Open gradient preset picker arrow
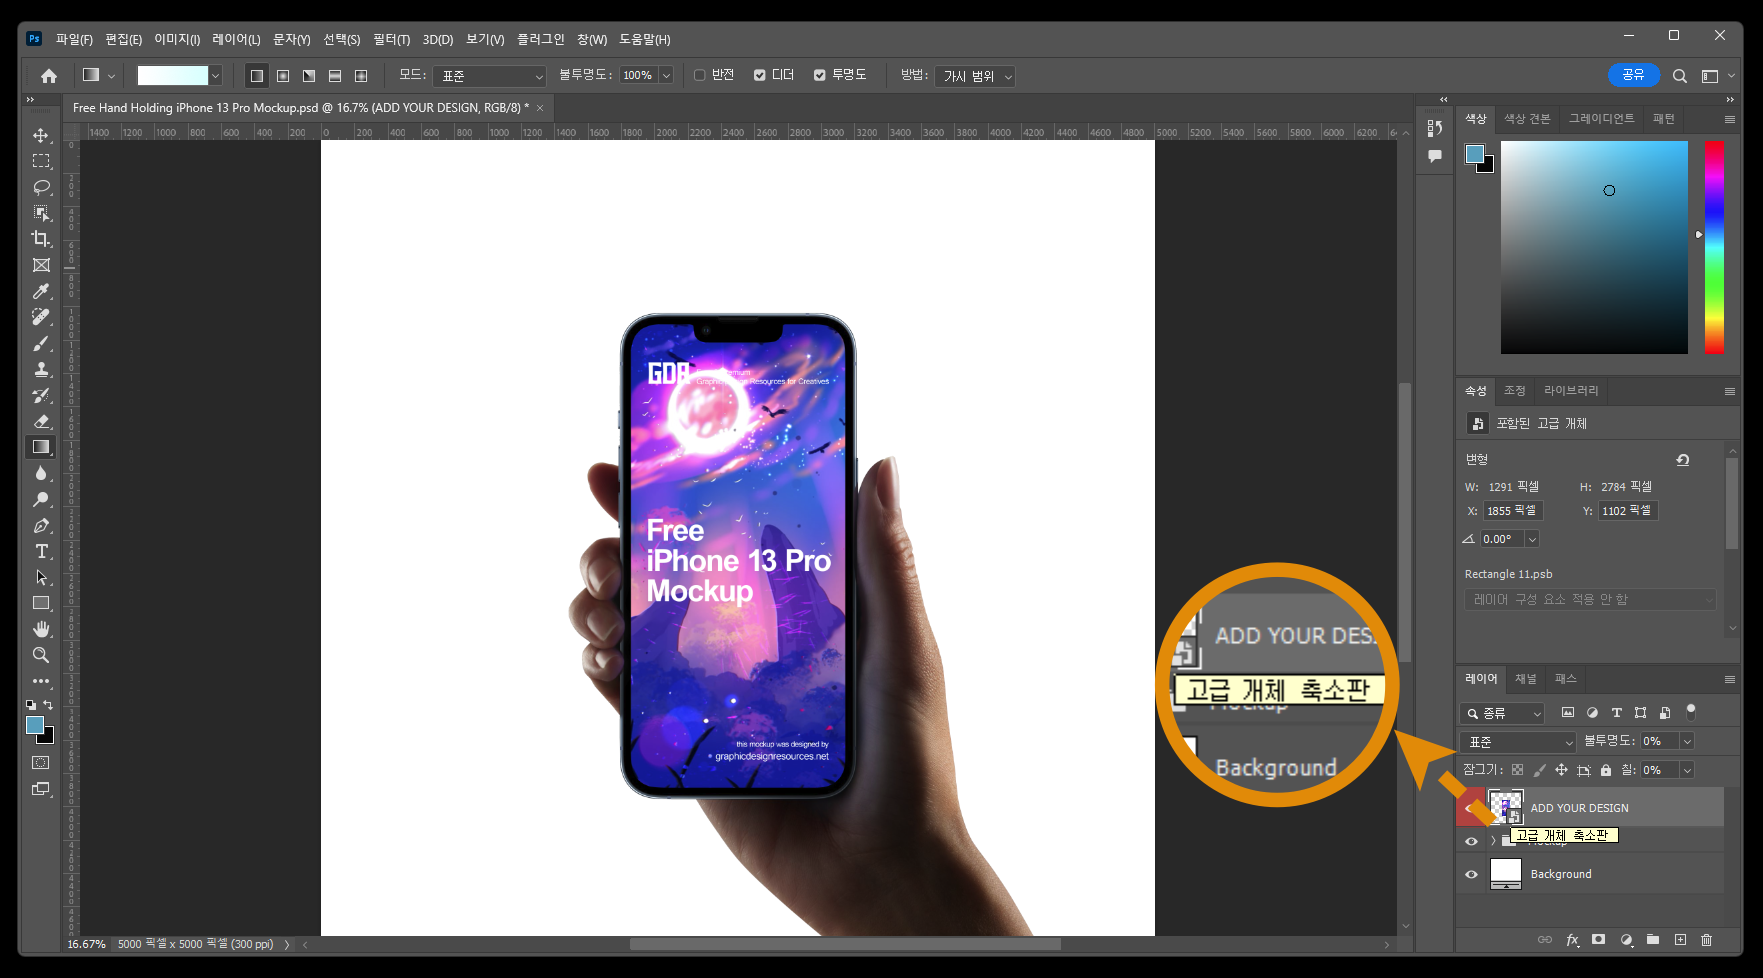This screenshot has height=978, width=1763. pos(215,76)
